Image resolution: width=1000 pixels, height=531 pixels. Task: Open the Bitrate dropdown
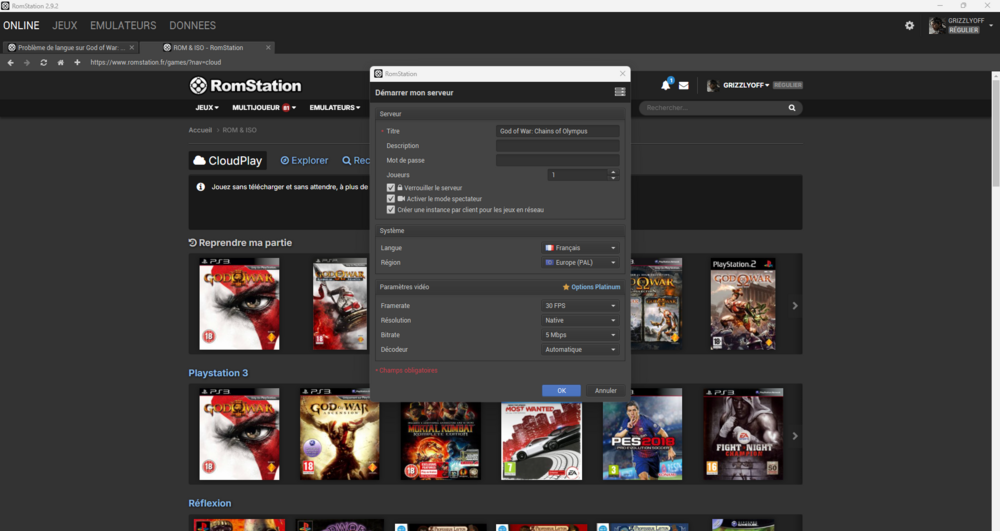point(580,335)
